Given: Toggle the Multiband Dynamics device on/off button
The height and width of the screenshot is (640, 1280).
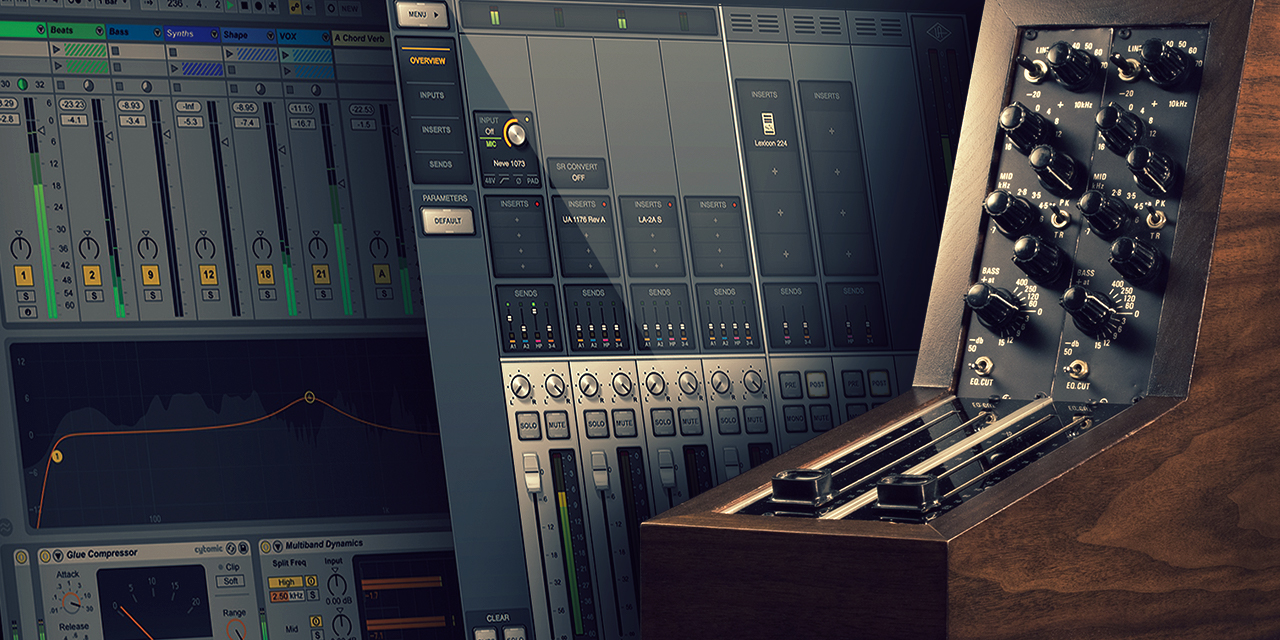Looking at the screenshot, I should click(265, 546).
